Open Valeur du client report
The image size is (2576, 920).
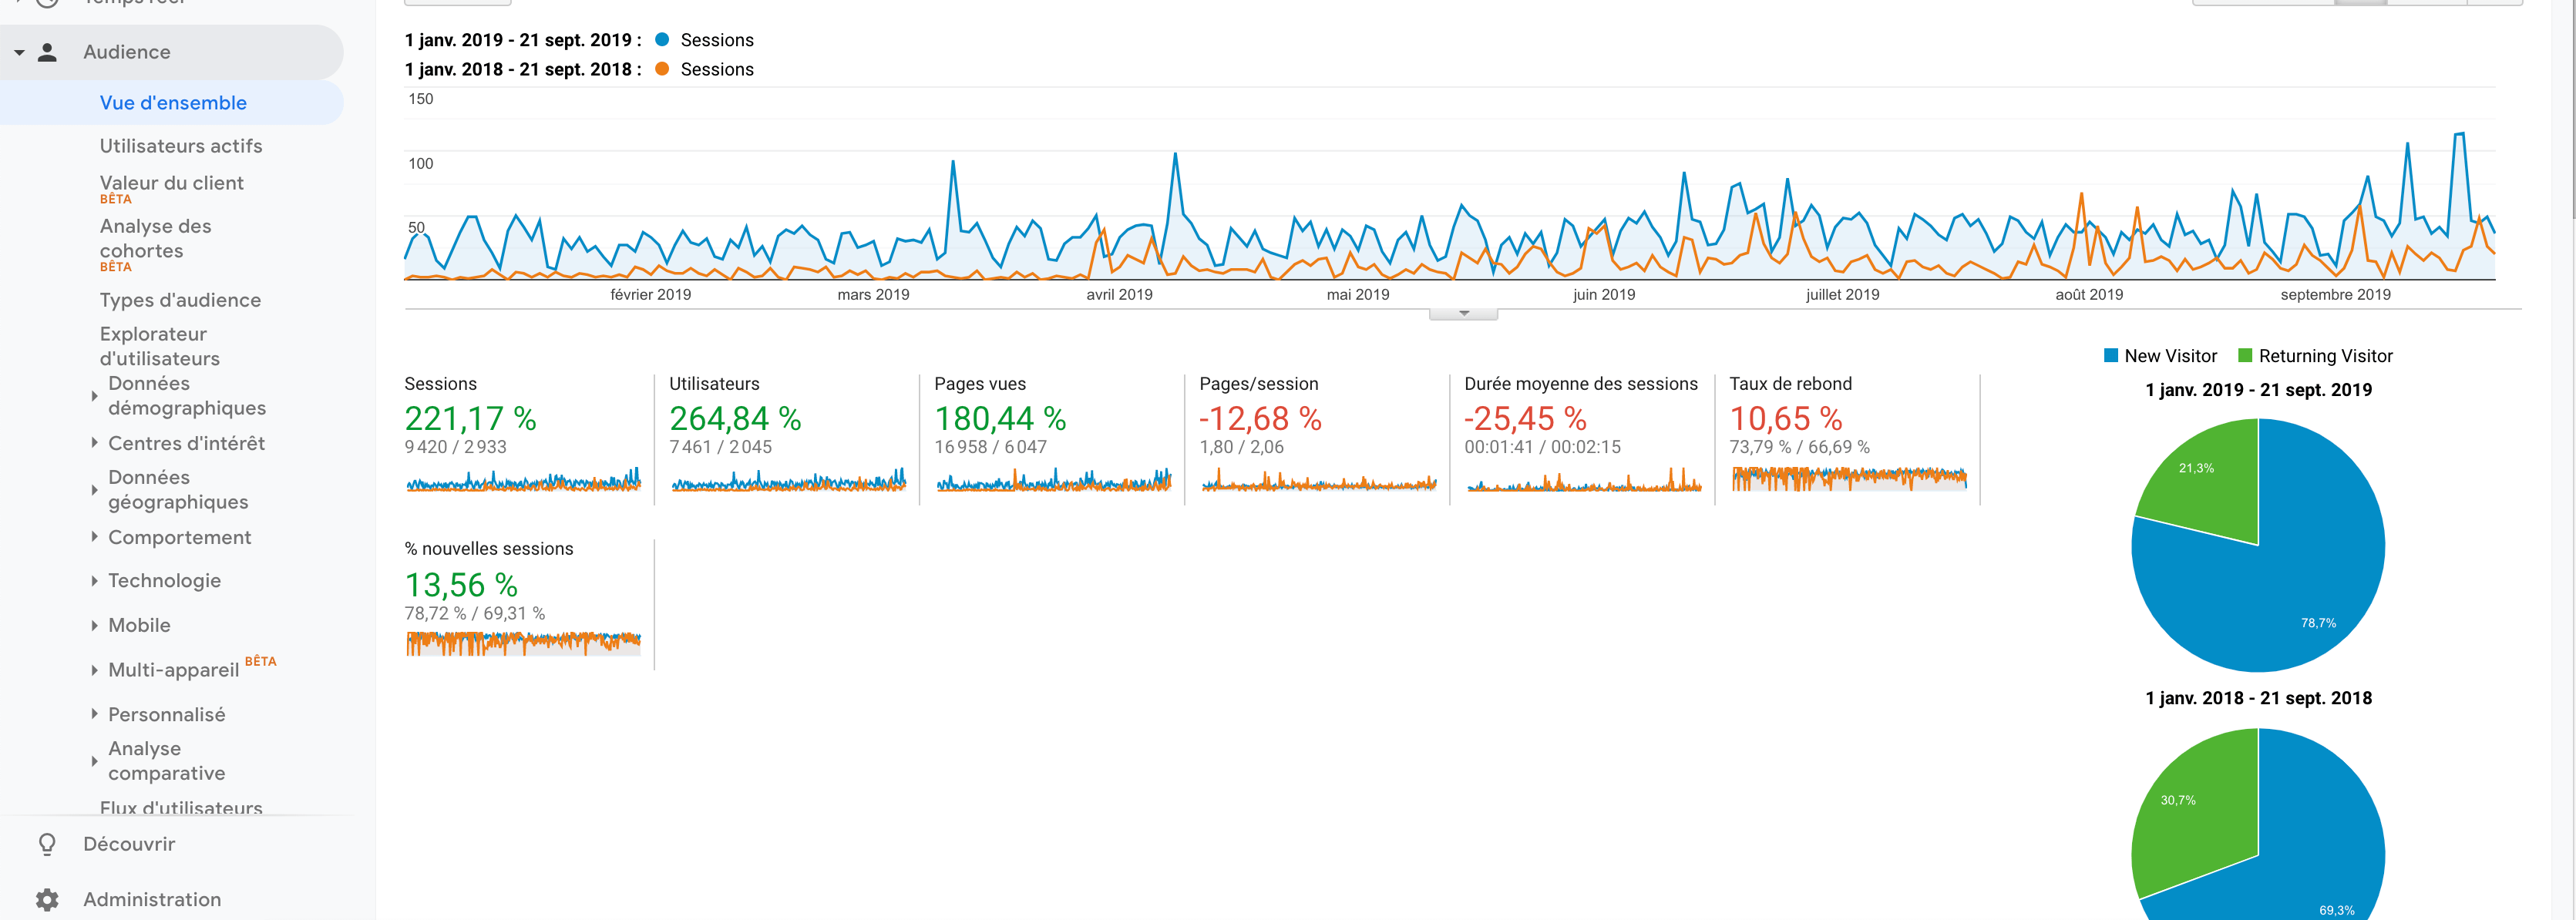(x=171, y=183)
